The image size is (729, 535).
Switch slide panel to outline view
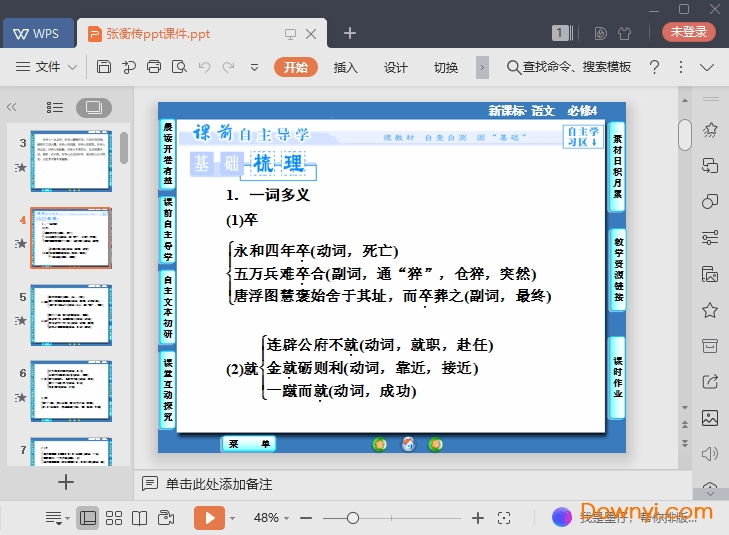[x=55, y=108]
